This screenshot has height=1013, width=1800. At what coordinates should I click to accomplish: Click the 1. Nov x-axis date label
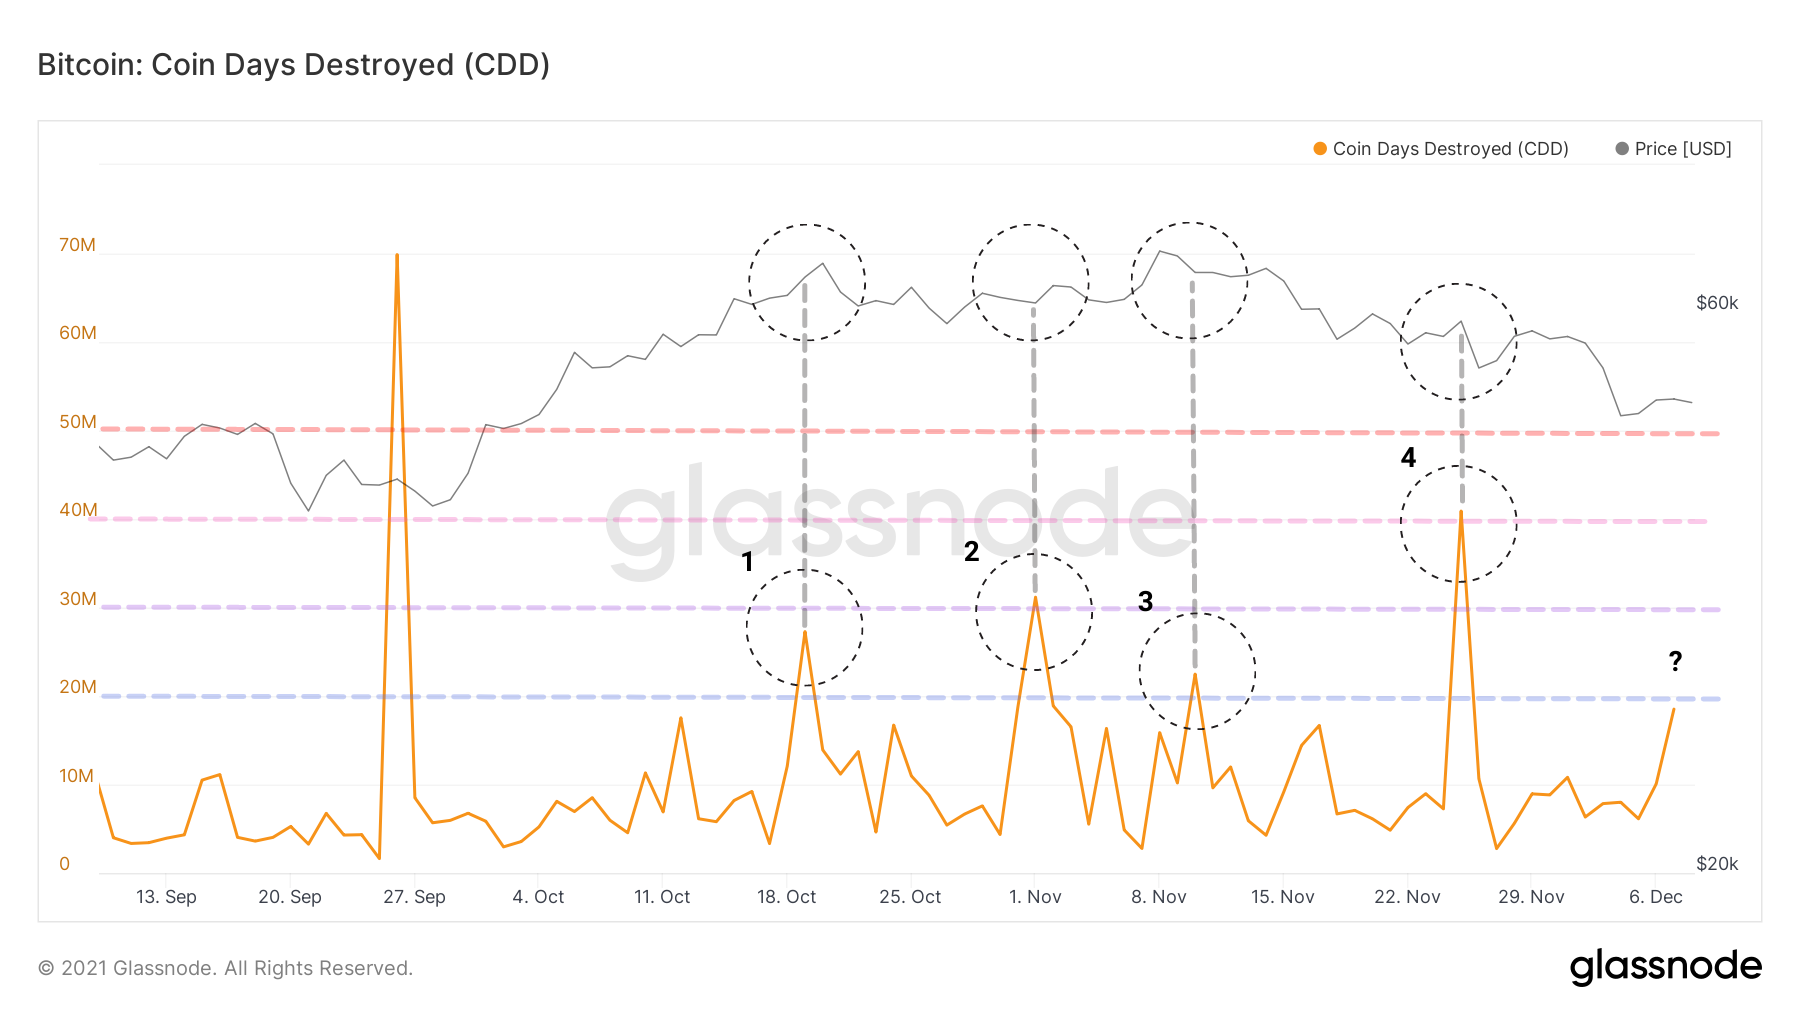(x=1035, y=897)
